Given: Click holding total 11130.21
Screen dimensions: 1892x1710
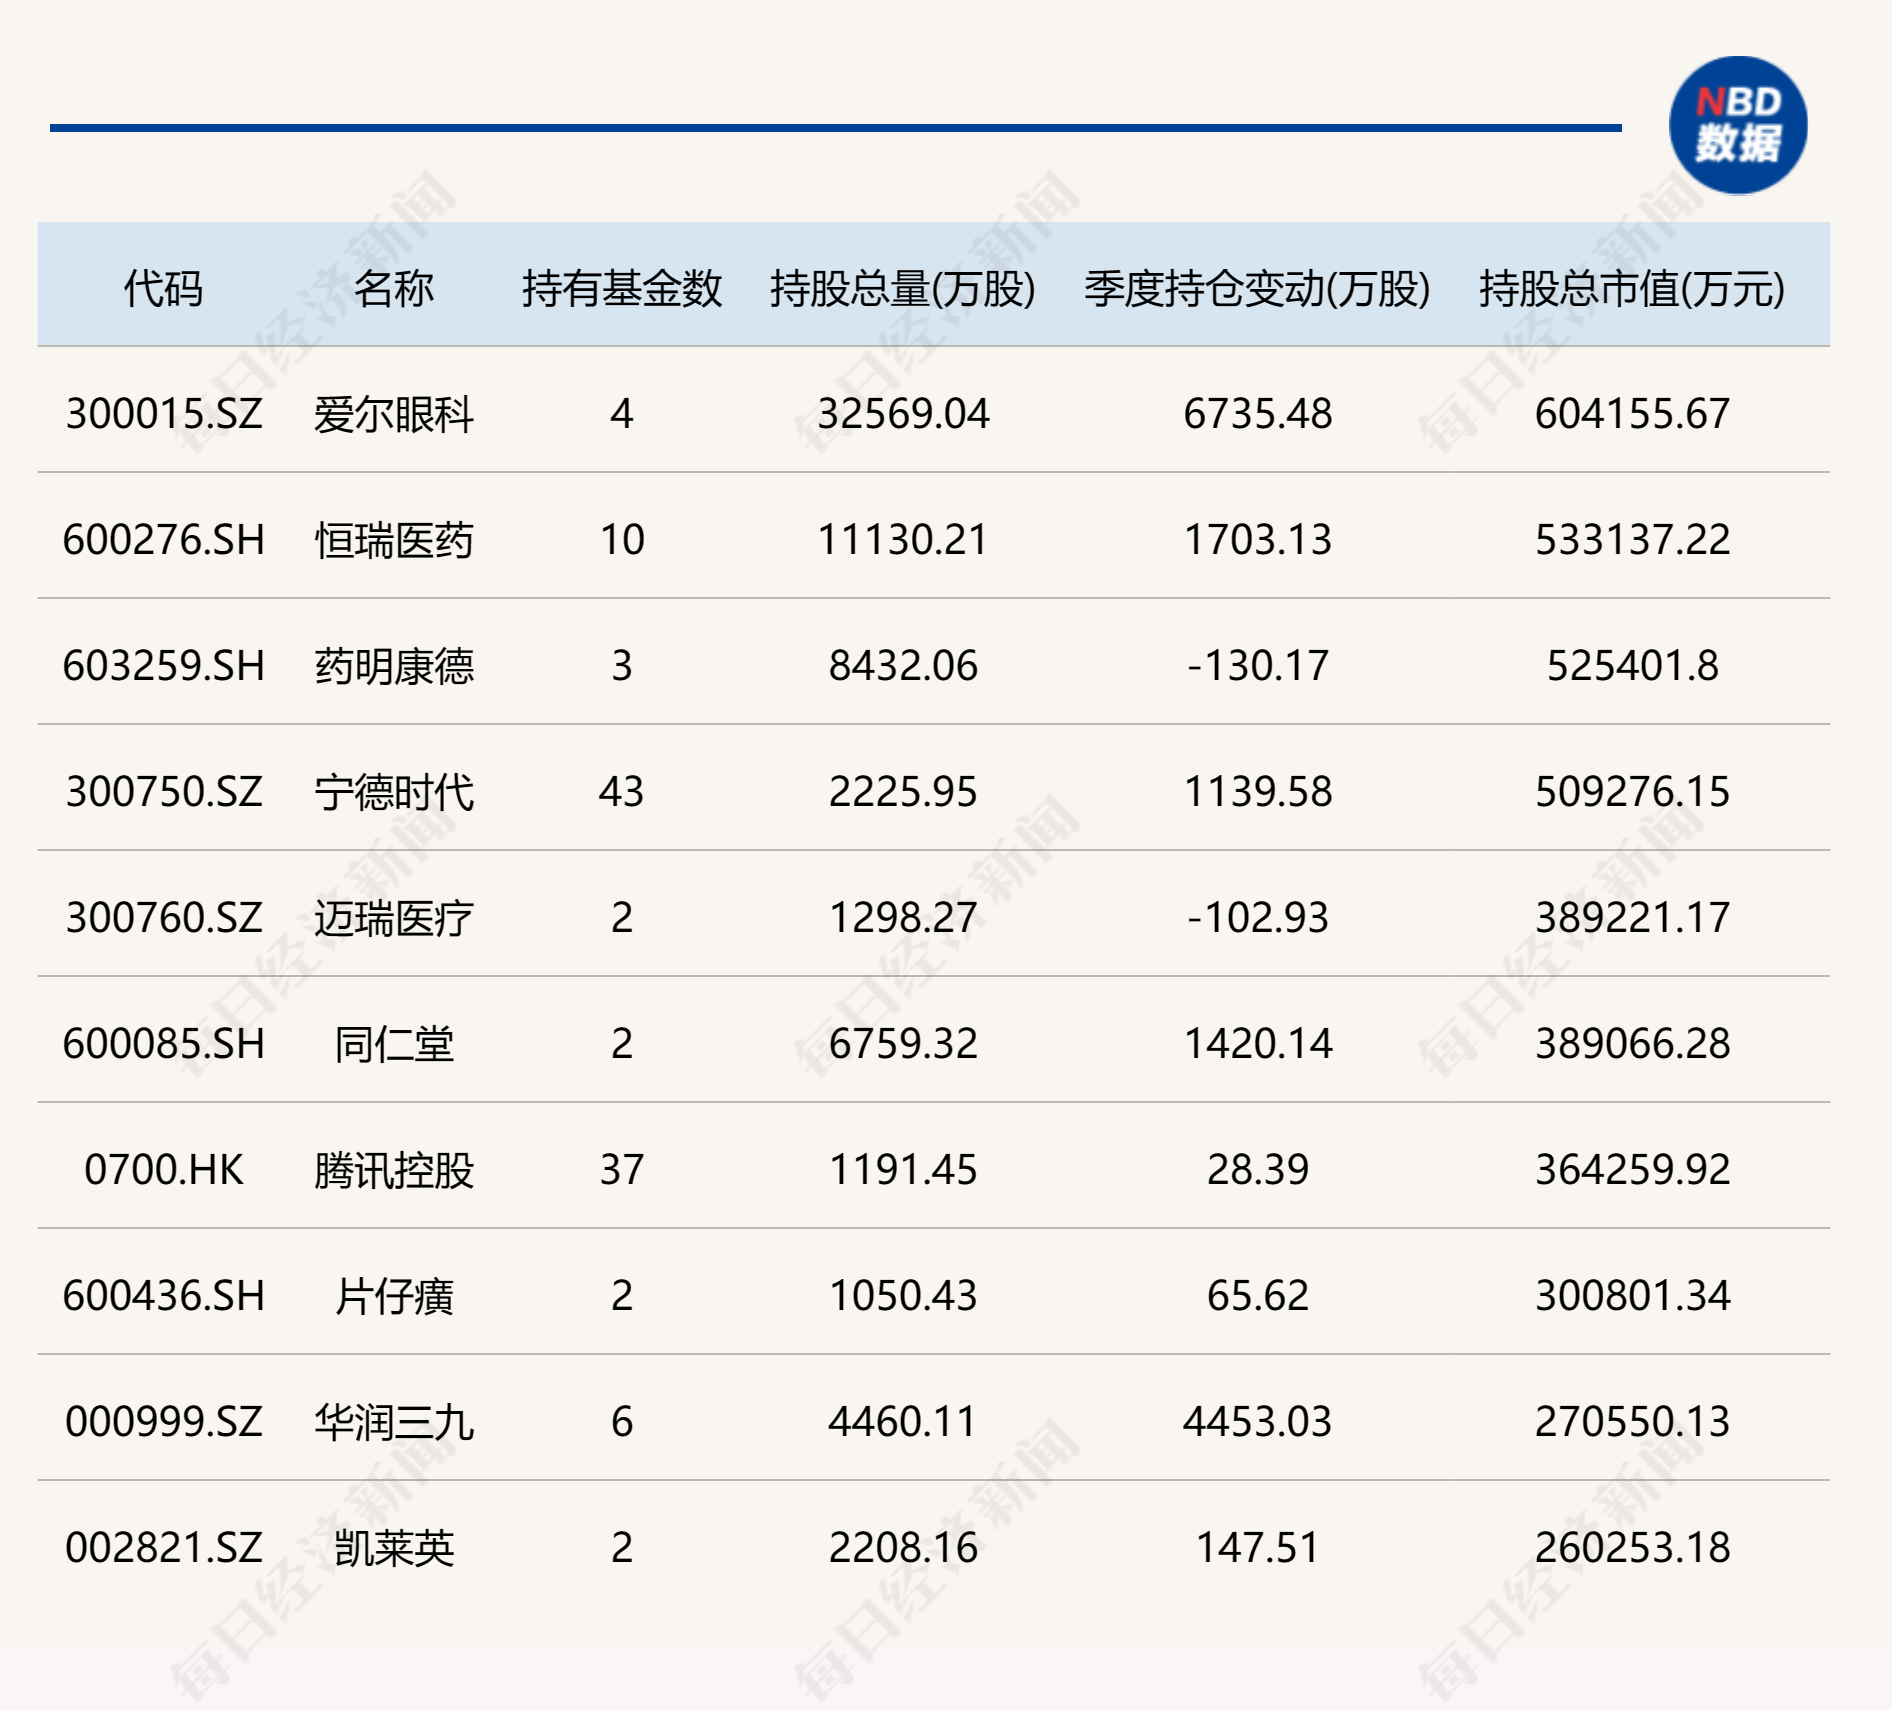Looking at the screenshot, I should point(903,540).
